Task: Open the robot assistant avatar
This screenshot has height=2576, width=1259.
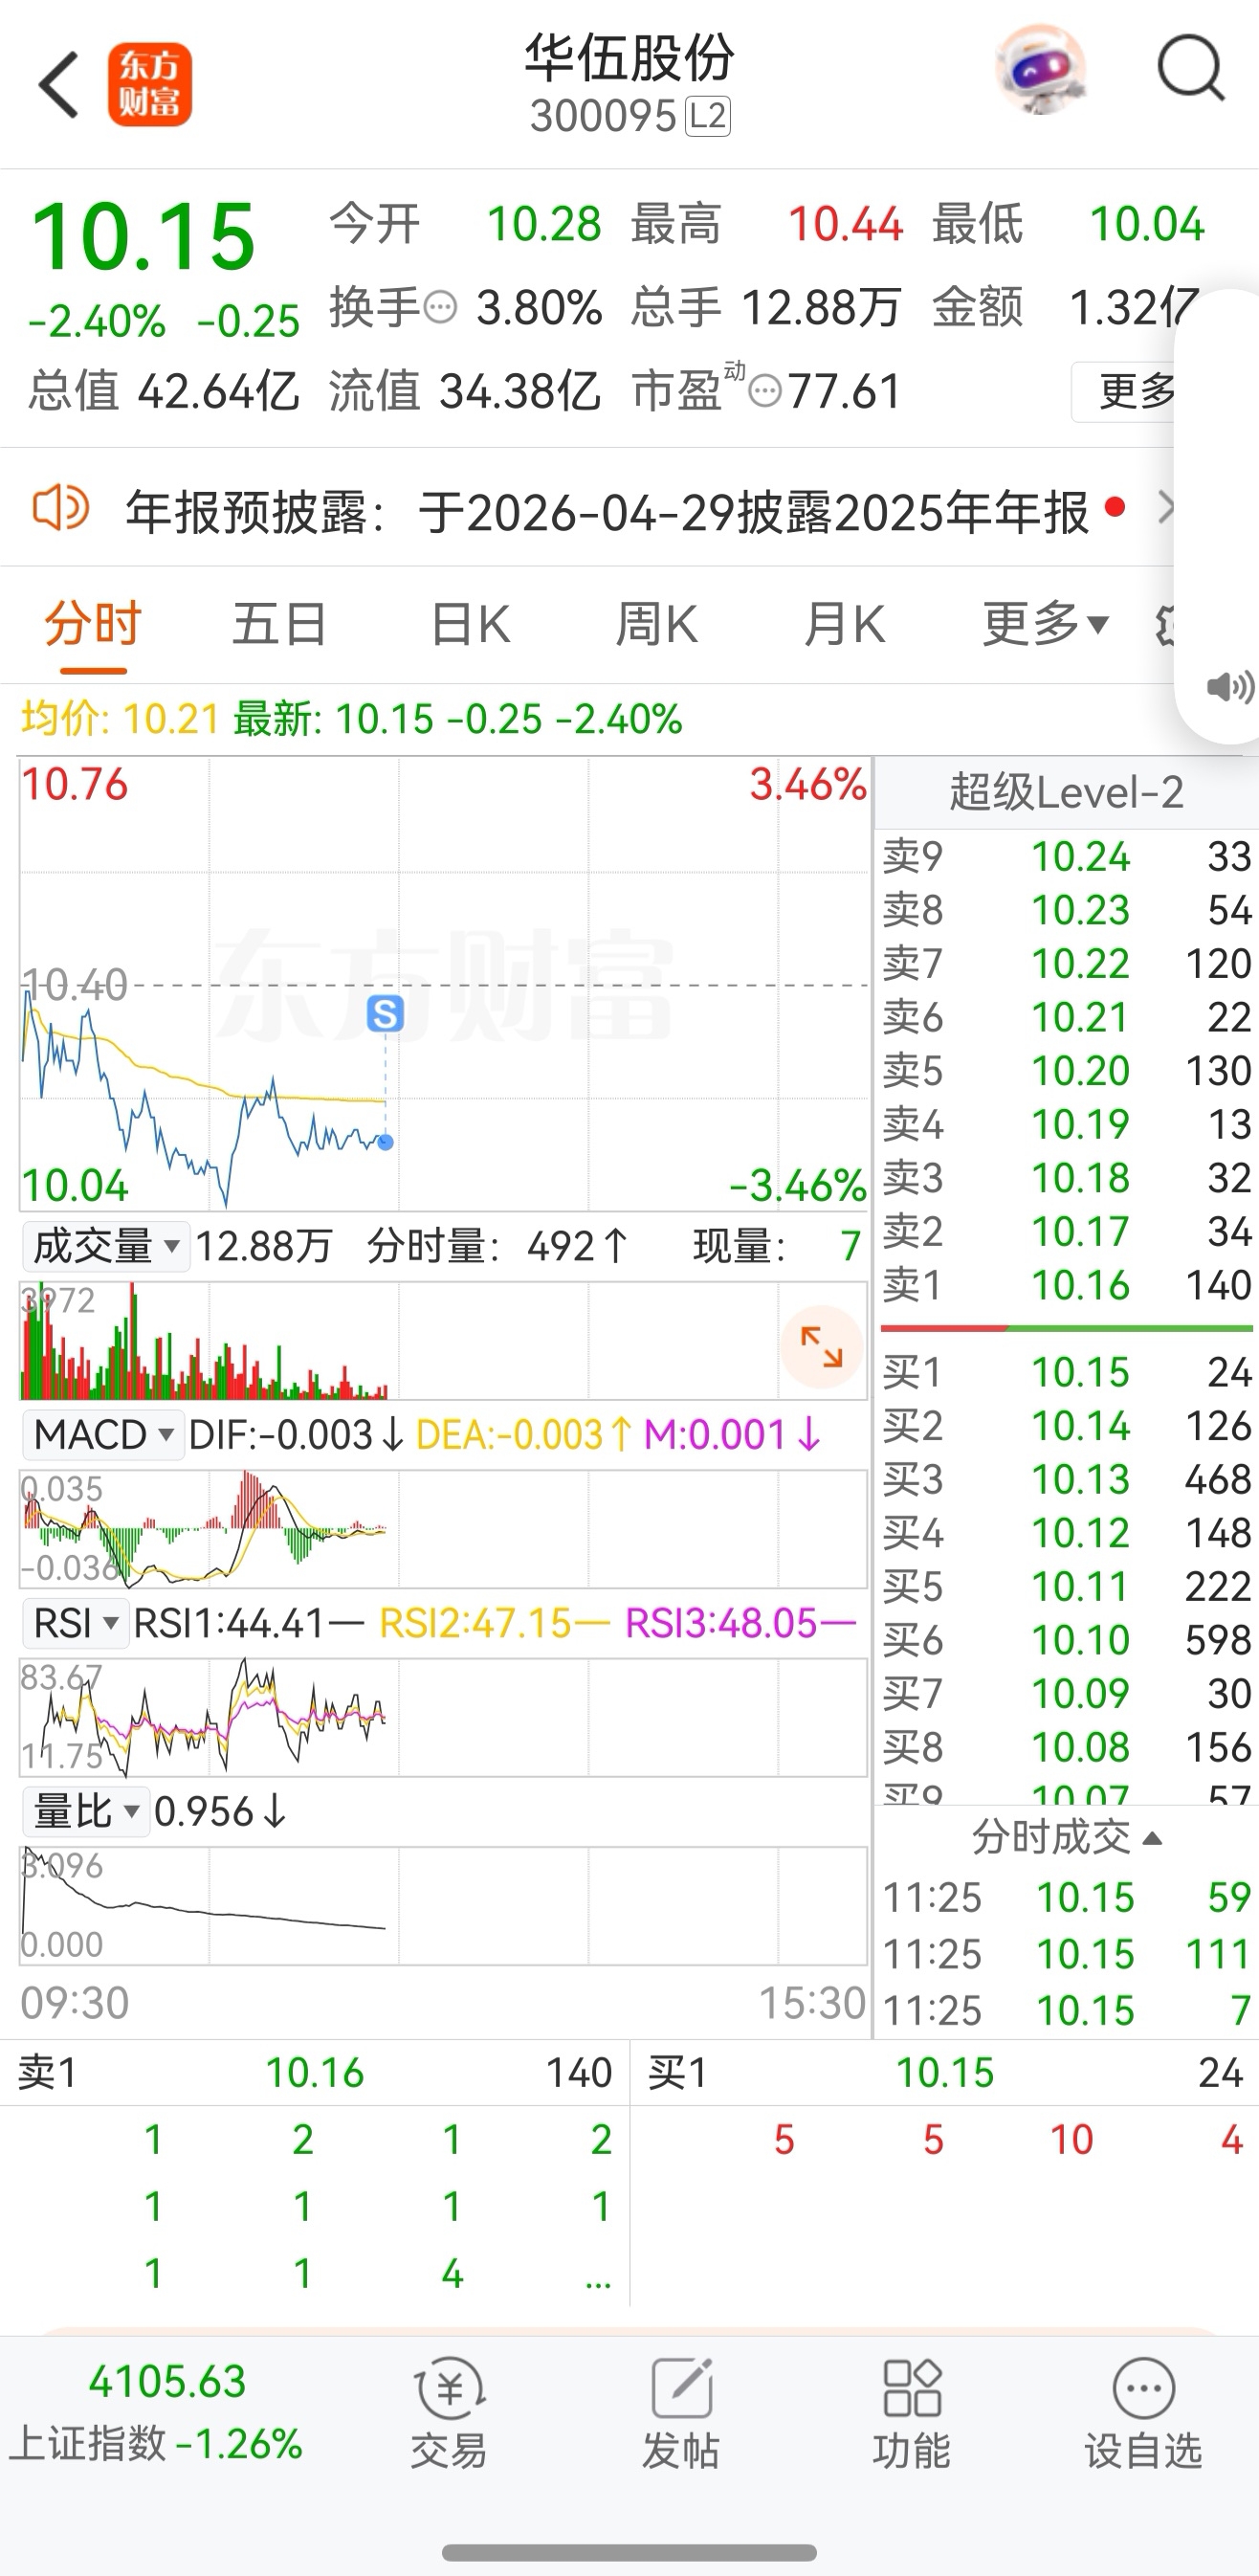Action: (x=1041, y=70)
